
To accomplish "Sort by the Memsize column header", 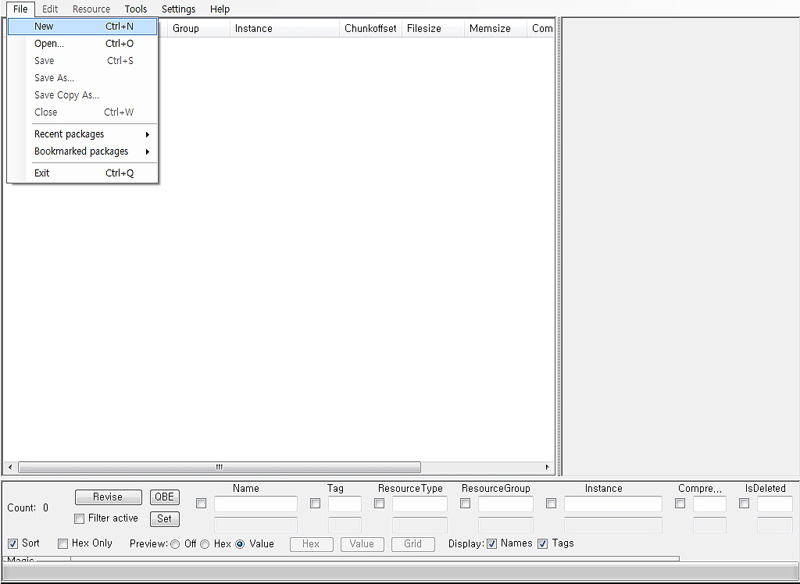I will pos(495,29).
